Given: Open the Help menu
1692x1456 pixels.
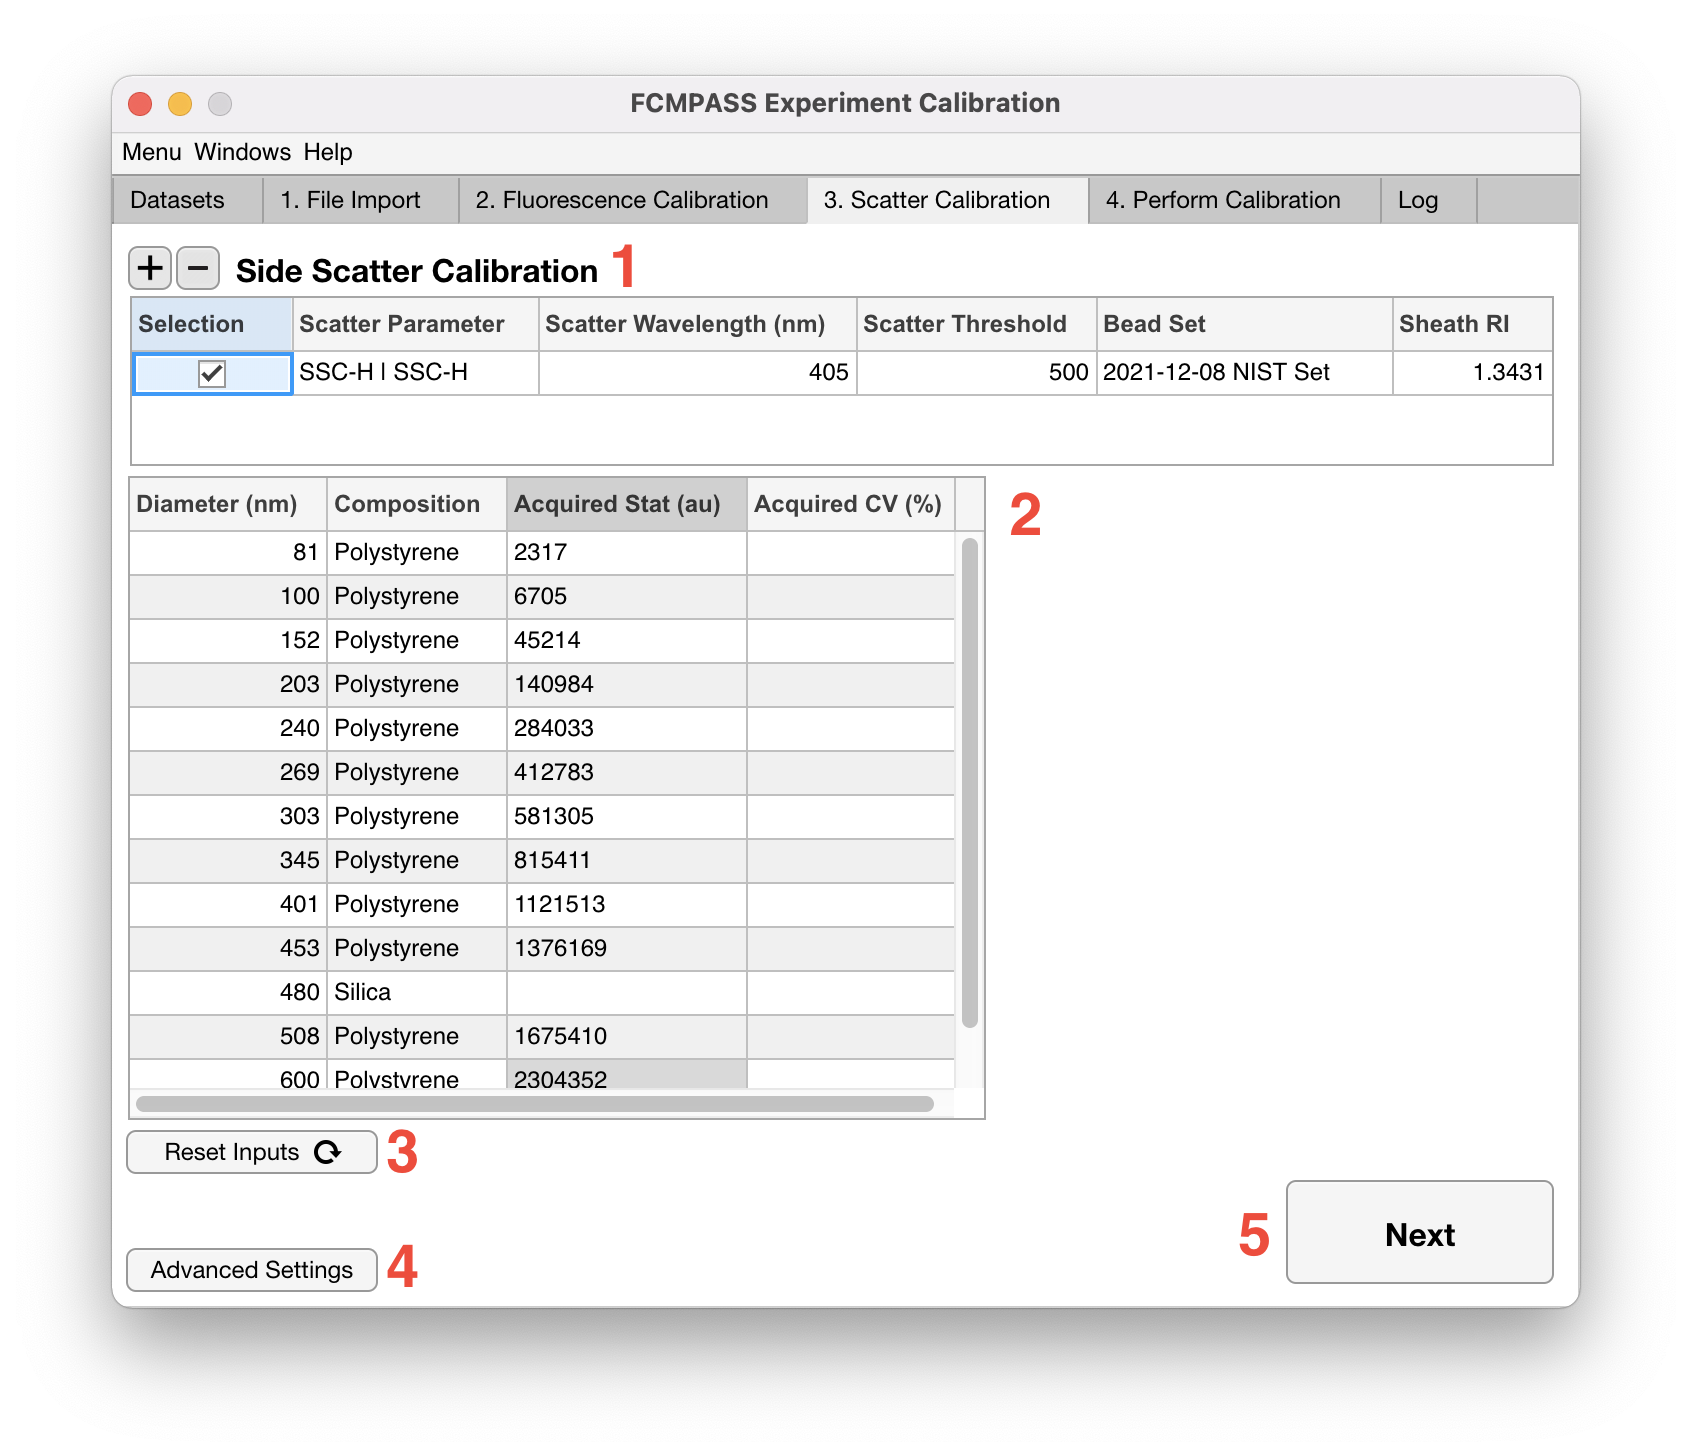Looking at the screenshot, I should tap(328, 152).
